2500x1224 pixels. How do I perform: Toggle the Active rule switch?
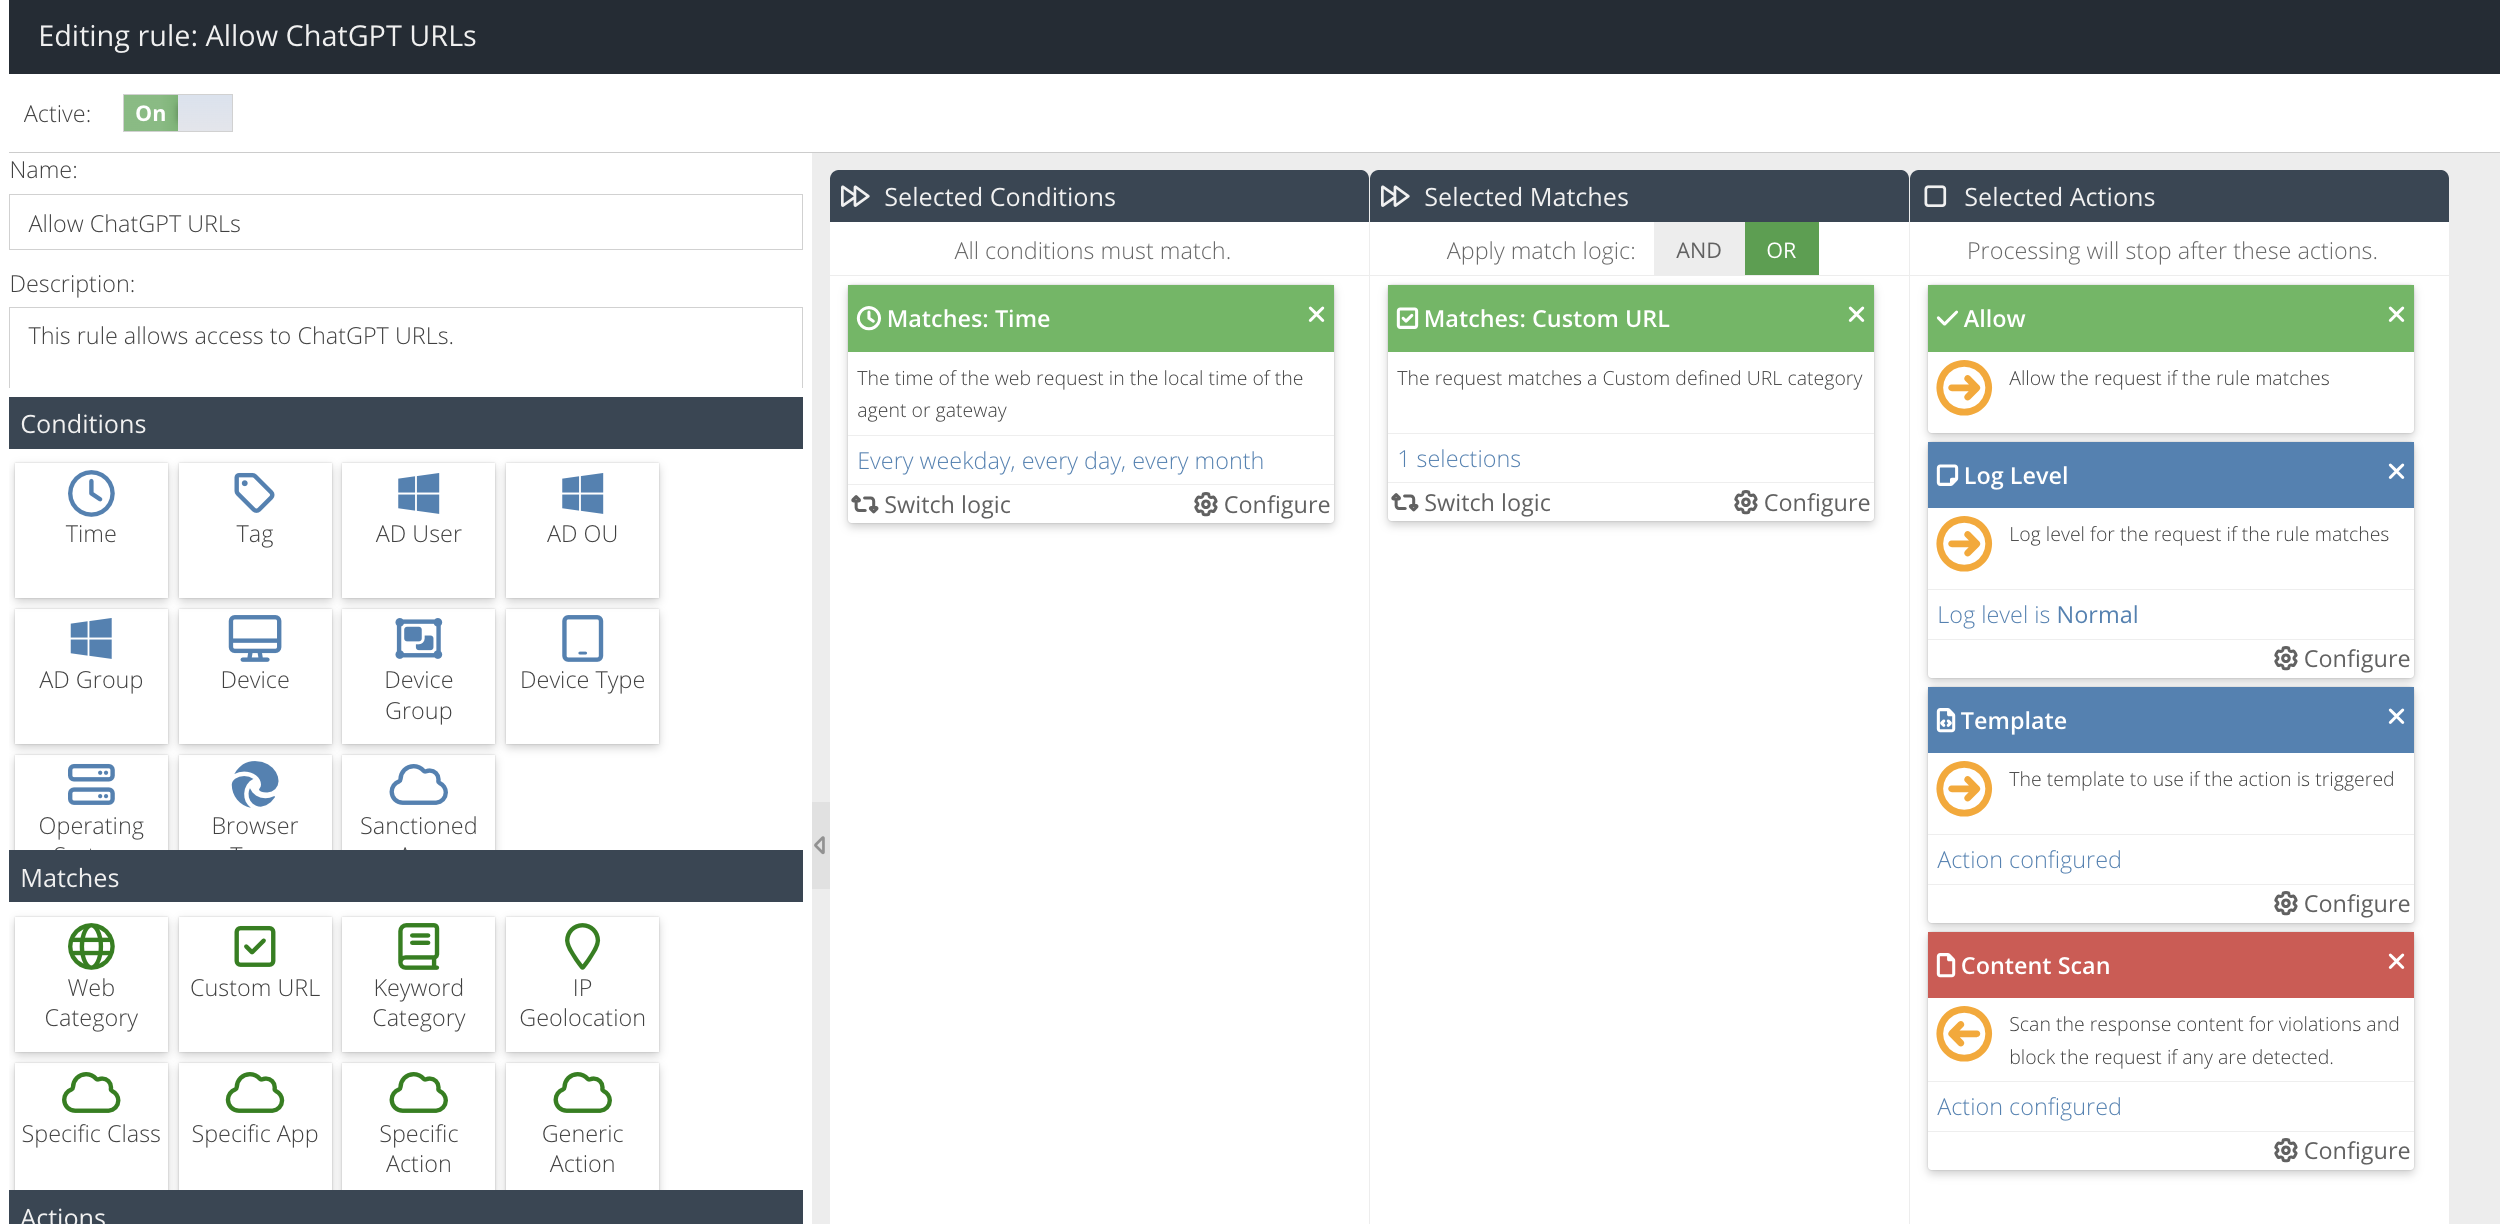click(x=178, y=113)
